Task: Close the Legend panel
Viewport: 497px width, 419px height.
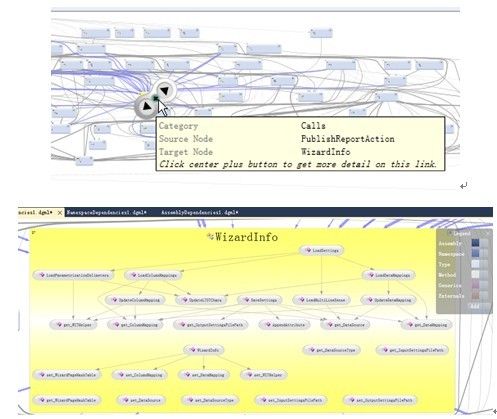Action: (x=488, y=234)
